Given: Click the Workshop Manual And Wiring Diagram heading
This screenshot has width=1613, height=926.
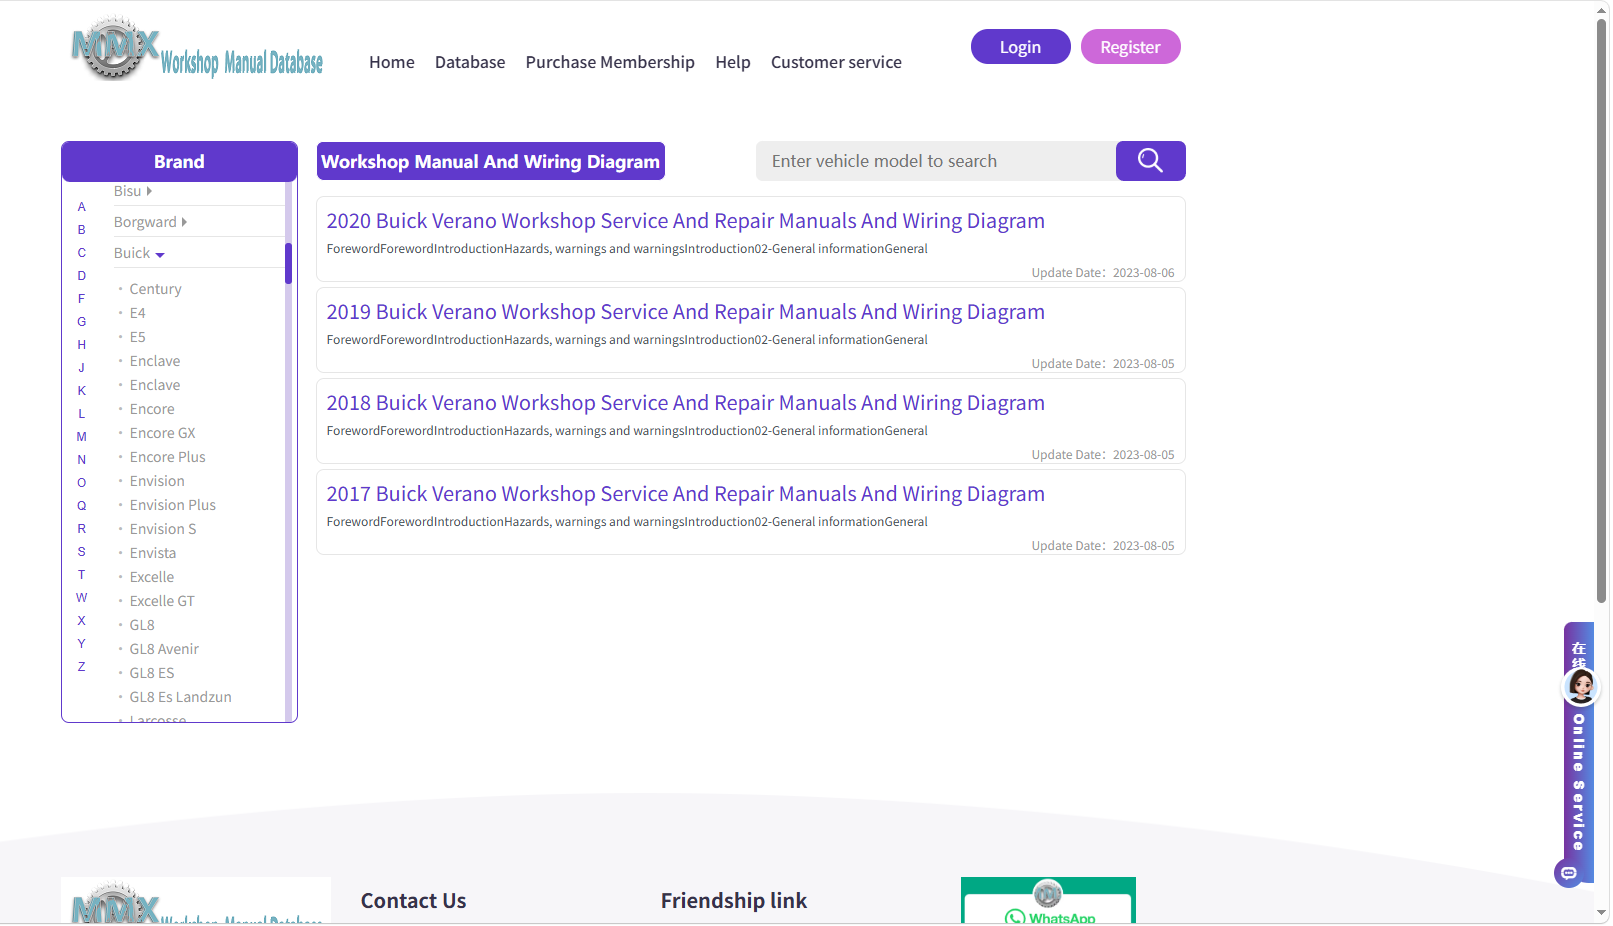Looking at the screenshot, I should 491,161.
